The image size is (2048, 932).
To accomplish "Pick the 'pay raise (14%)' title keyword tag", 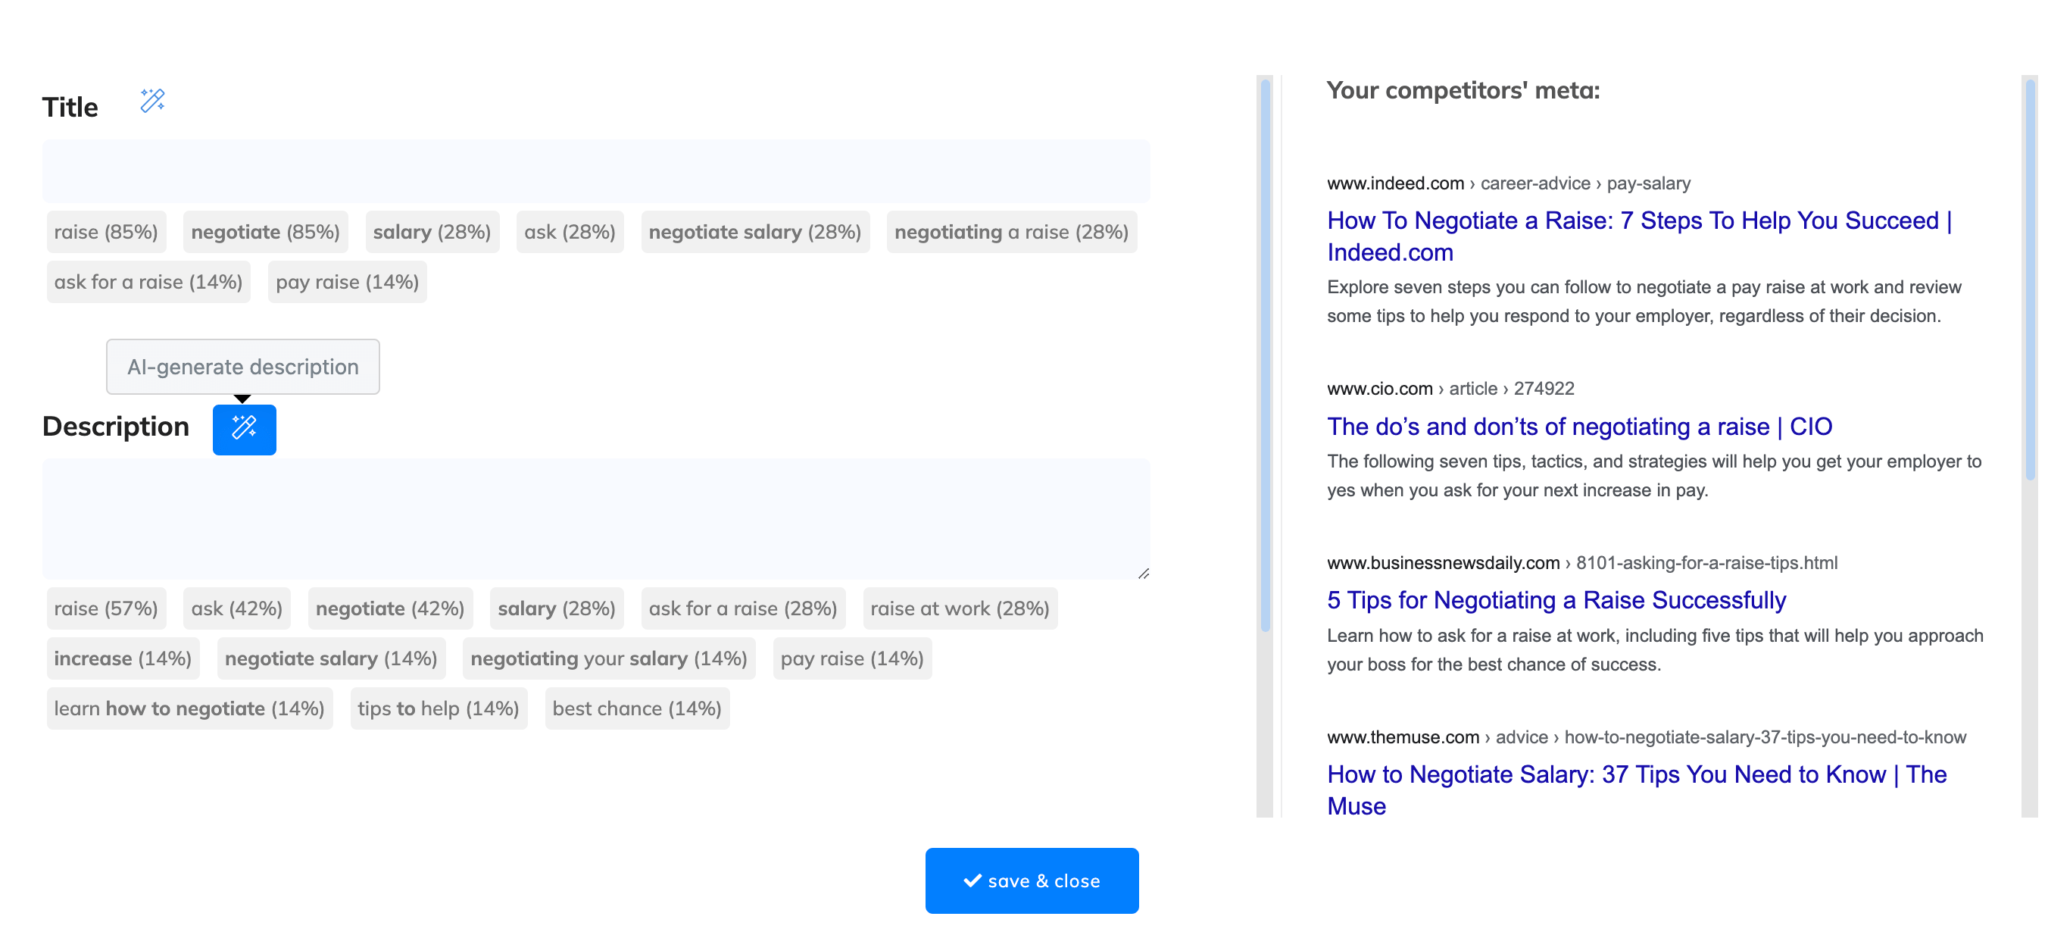I will pyautogui.click(x=347, y=282).
